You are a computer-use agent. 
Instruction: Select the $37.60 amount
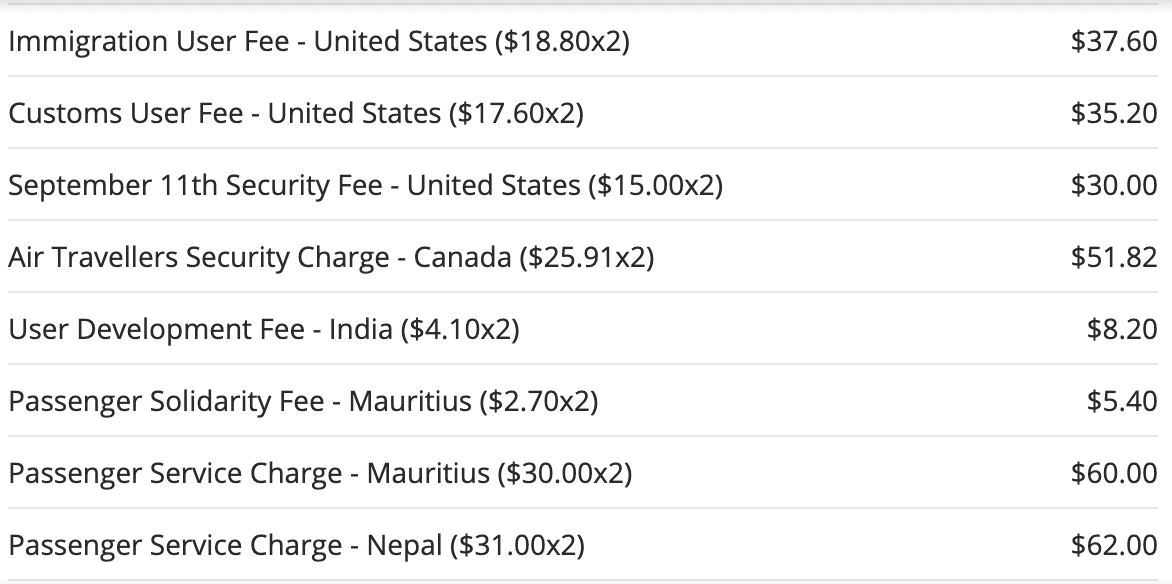click(1113, 42)
